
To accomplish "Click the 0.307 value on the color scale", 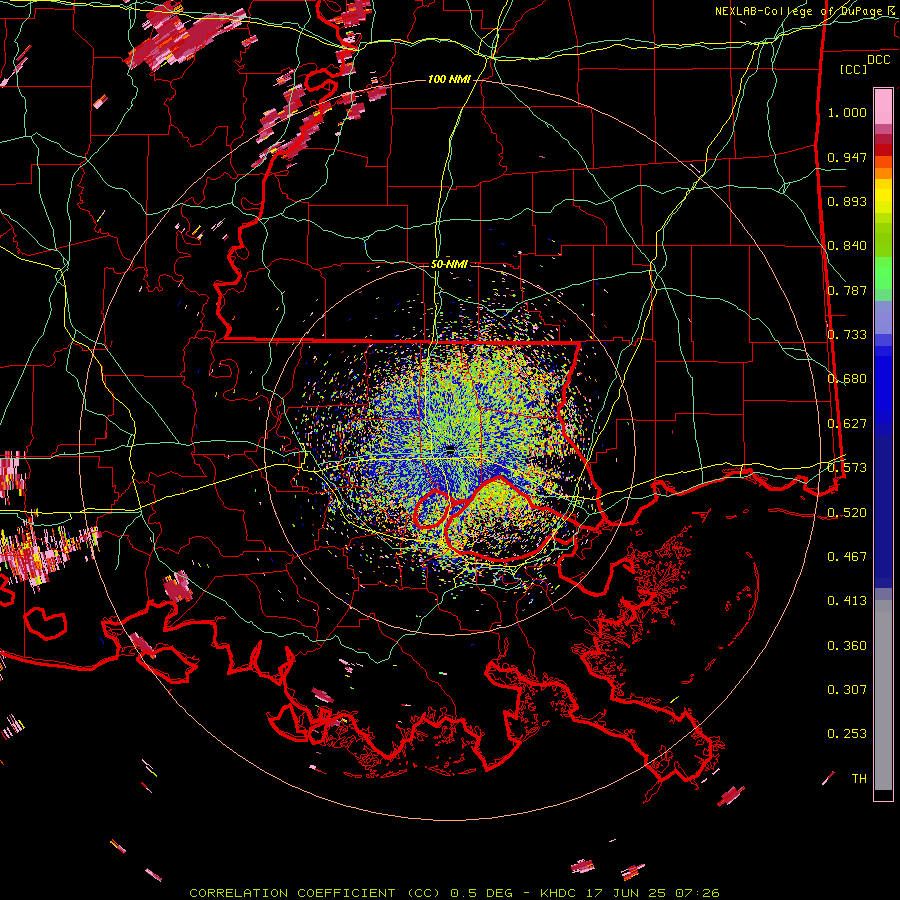I will pyautogui.click(x=847, y=690).
